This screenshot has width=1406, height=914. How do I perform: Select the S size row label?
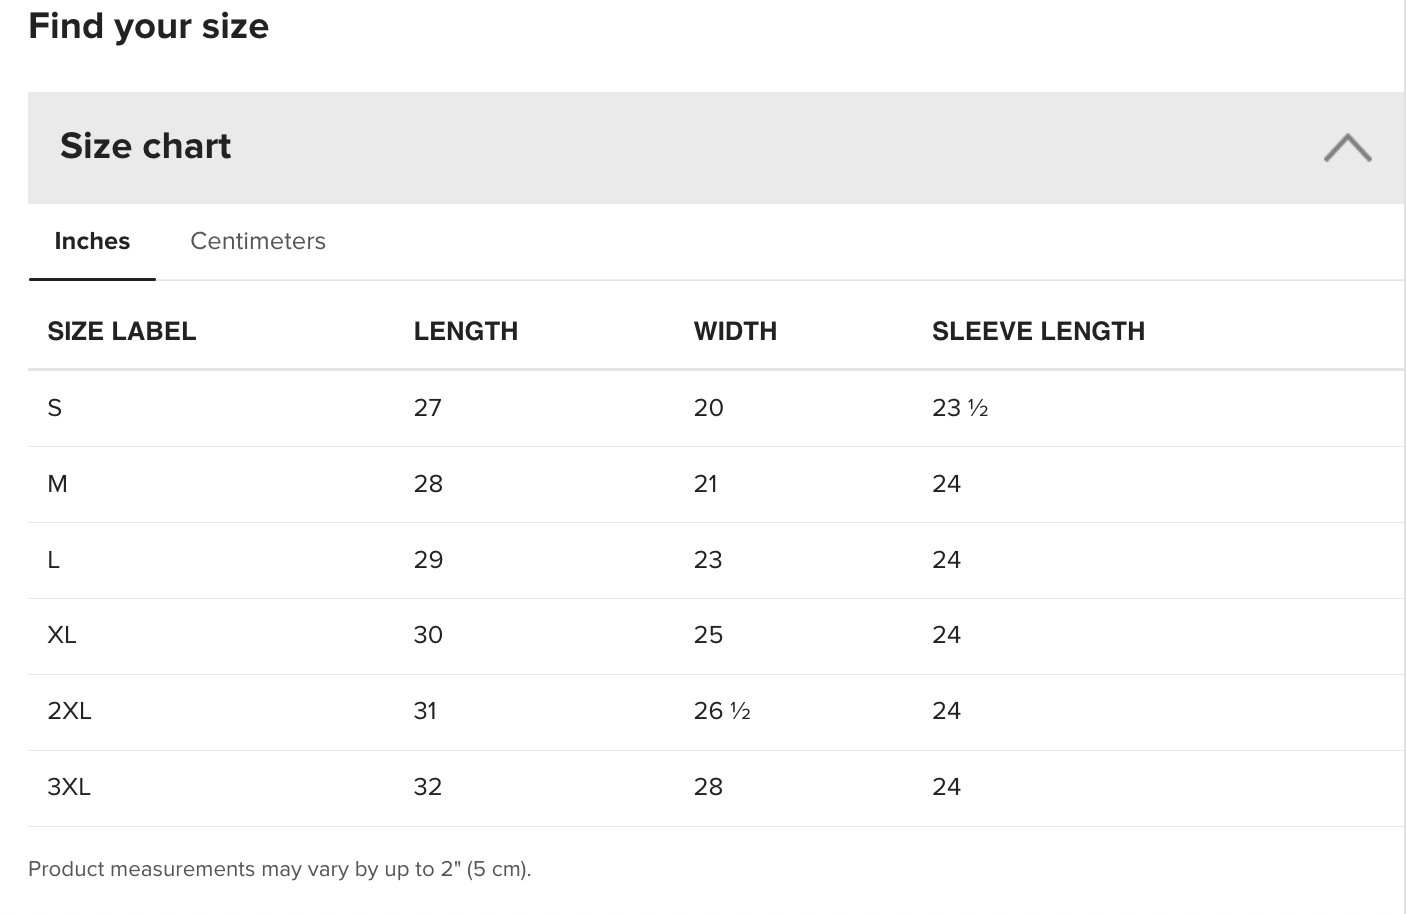[55, 408]
